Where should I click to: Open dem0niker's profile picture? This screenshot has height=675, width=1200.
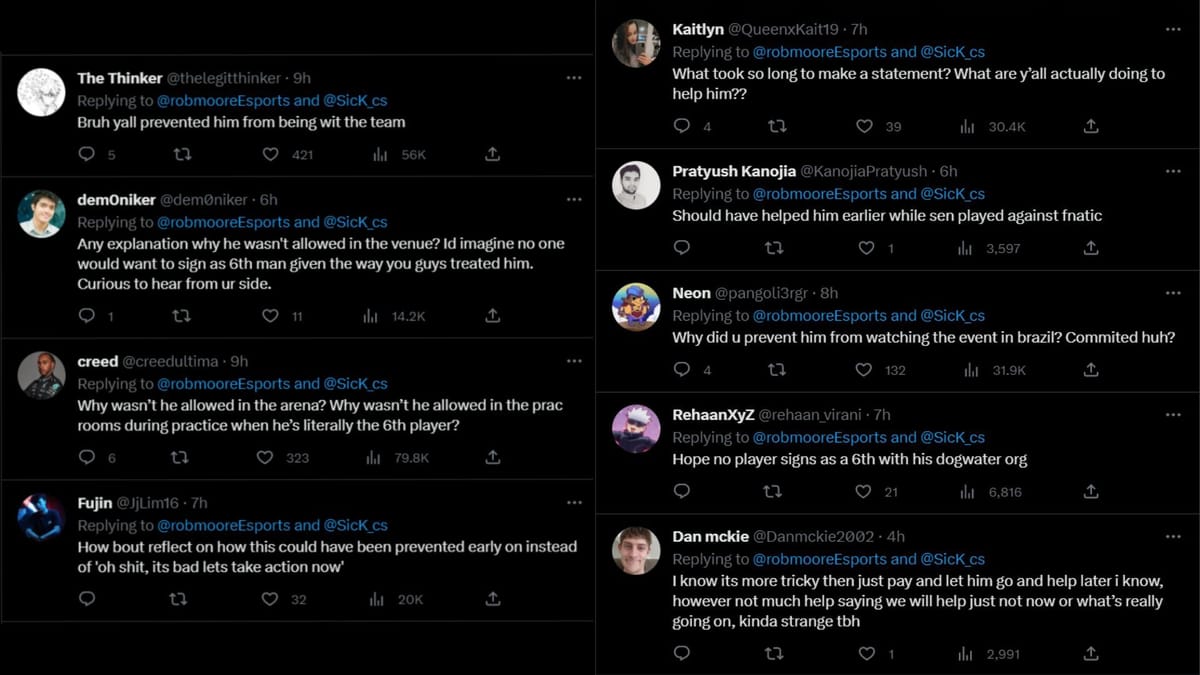(42, 214)
